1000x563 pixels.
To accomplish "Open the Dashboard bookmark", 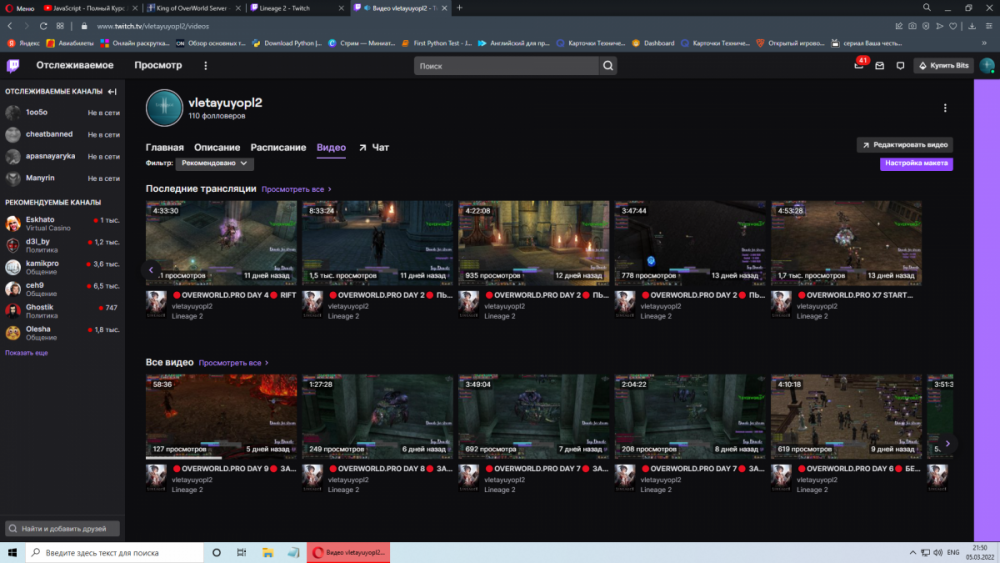I will pos(653,43).
